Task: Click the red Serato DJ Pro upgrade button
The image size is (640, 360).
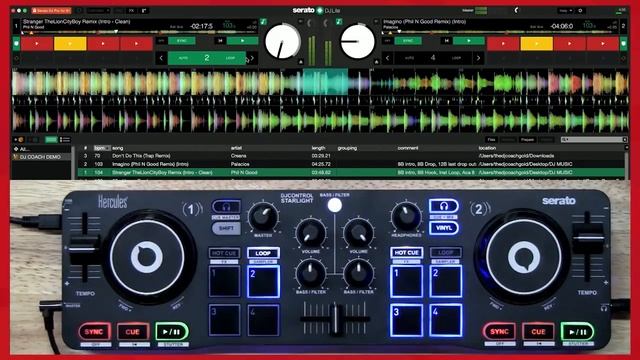Action: 52,11
